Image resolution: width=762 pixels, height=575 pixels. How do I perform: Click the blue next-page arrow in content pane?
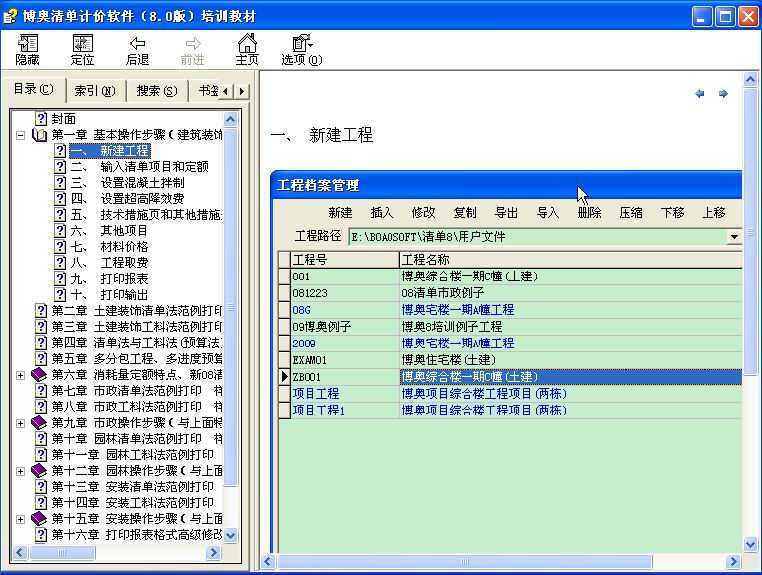[x=723, y=93]
